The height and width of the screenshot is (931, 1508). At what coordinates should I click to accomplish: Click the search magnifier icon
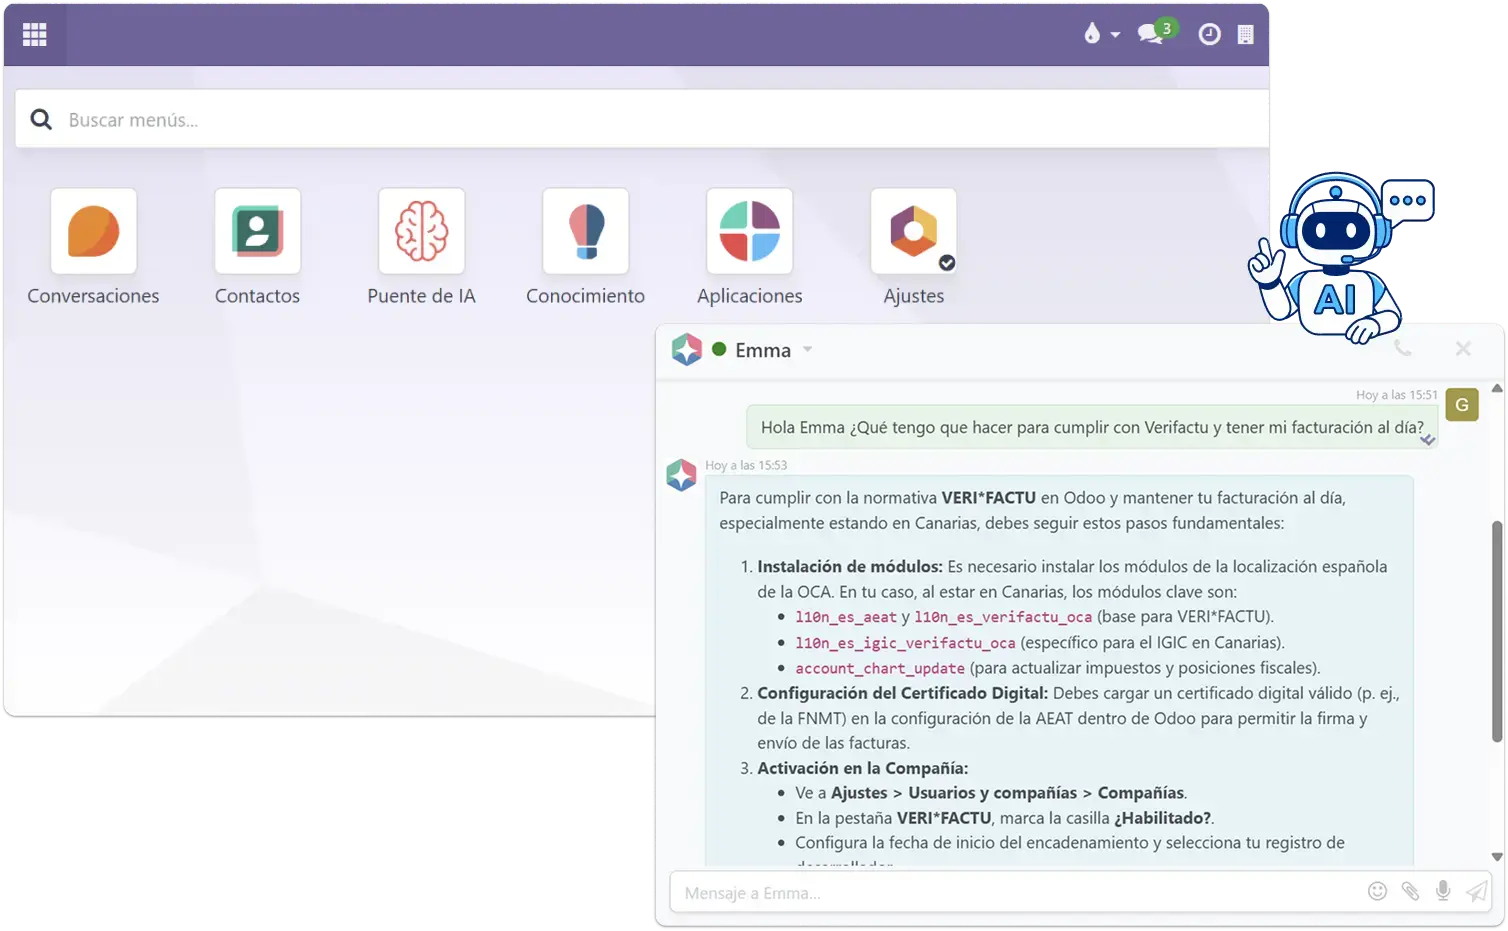pyautogui.click(x=41, y=120)
